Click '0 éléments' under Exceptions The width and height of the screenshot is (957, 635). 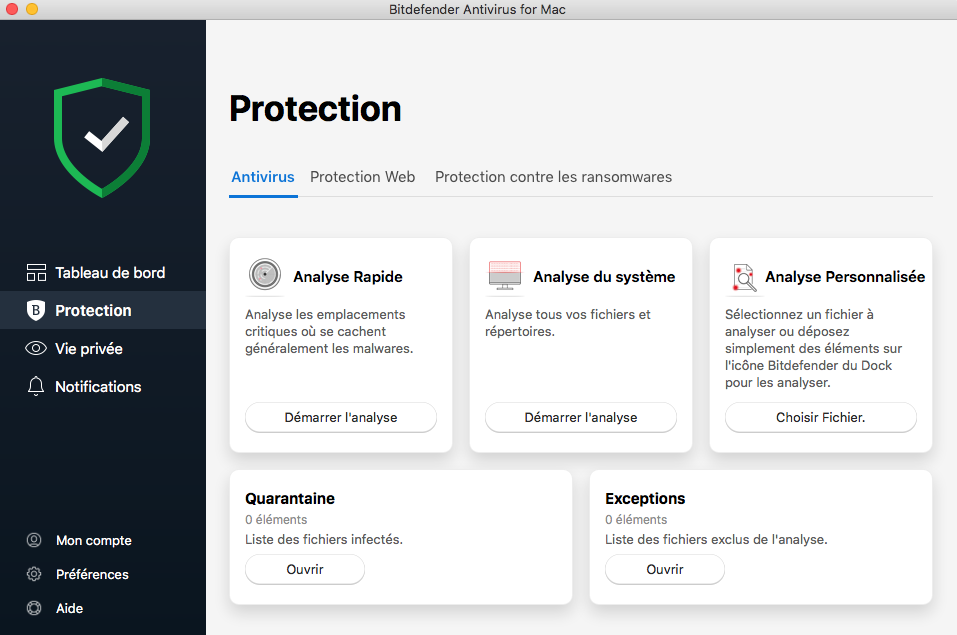click(x=636, y=520)
